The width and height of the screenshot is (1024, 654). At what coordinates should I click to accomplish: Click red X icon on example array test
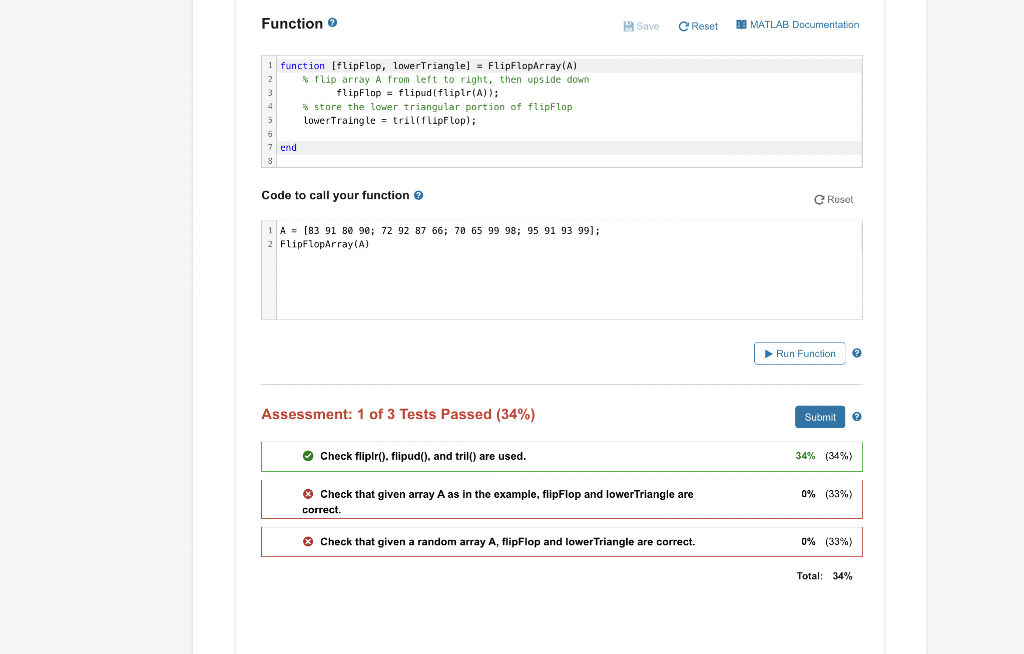point(308,494)
